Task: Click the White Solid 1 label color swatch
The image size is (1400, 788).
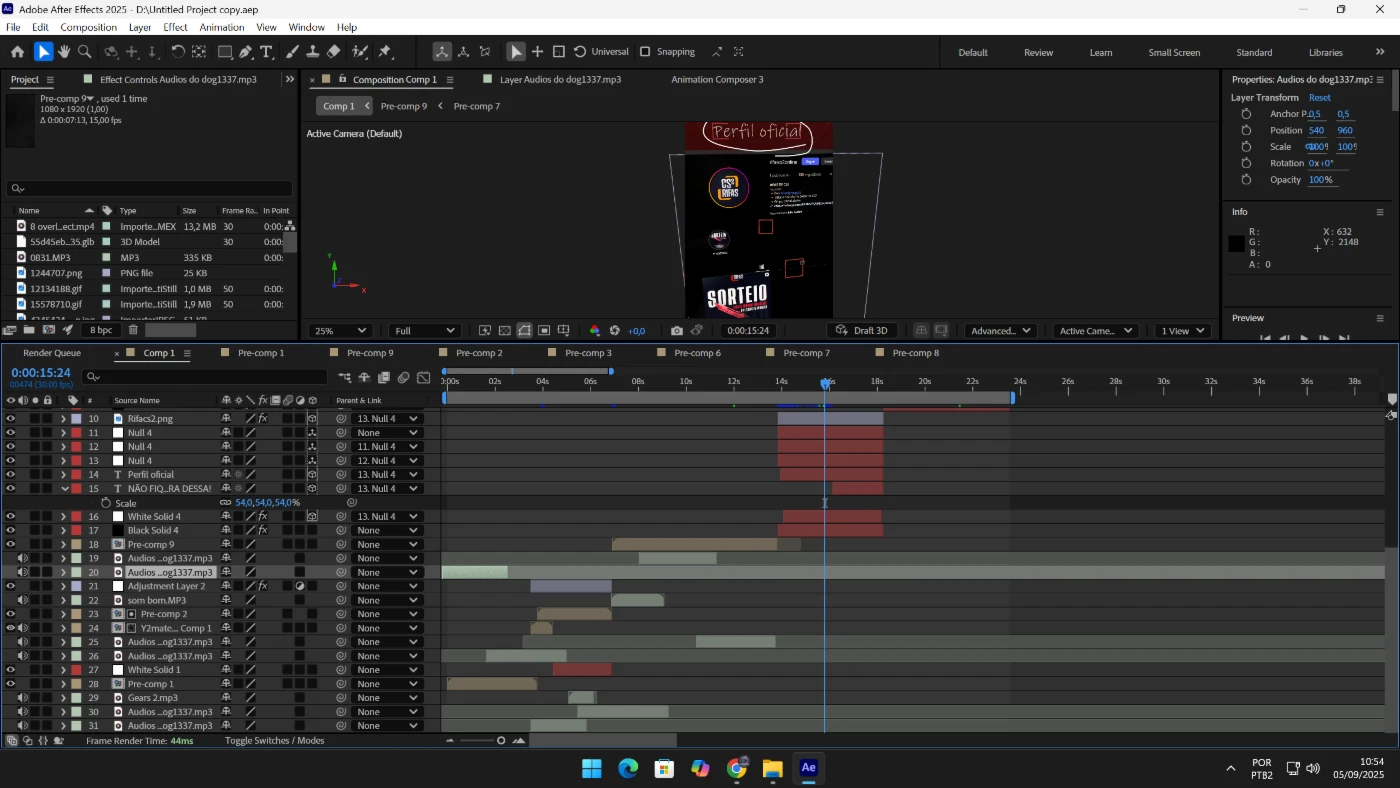Action: (76, 670)
